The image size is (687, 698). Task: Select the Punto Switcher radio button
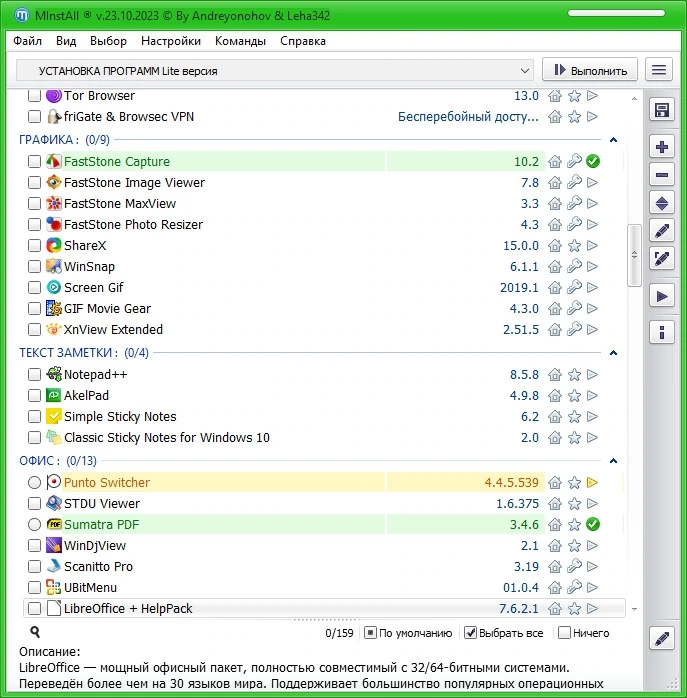tap(34, 483)
